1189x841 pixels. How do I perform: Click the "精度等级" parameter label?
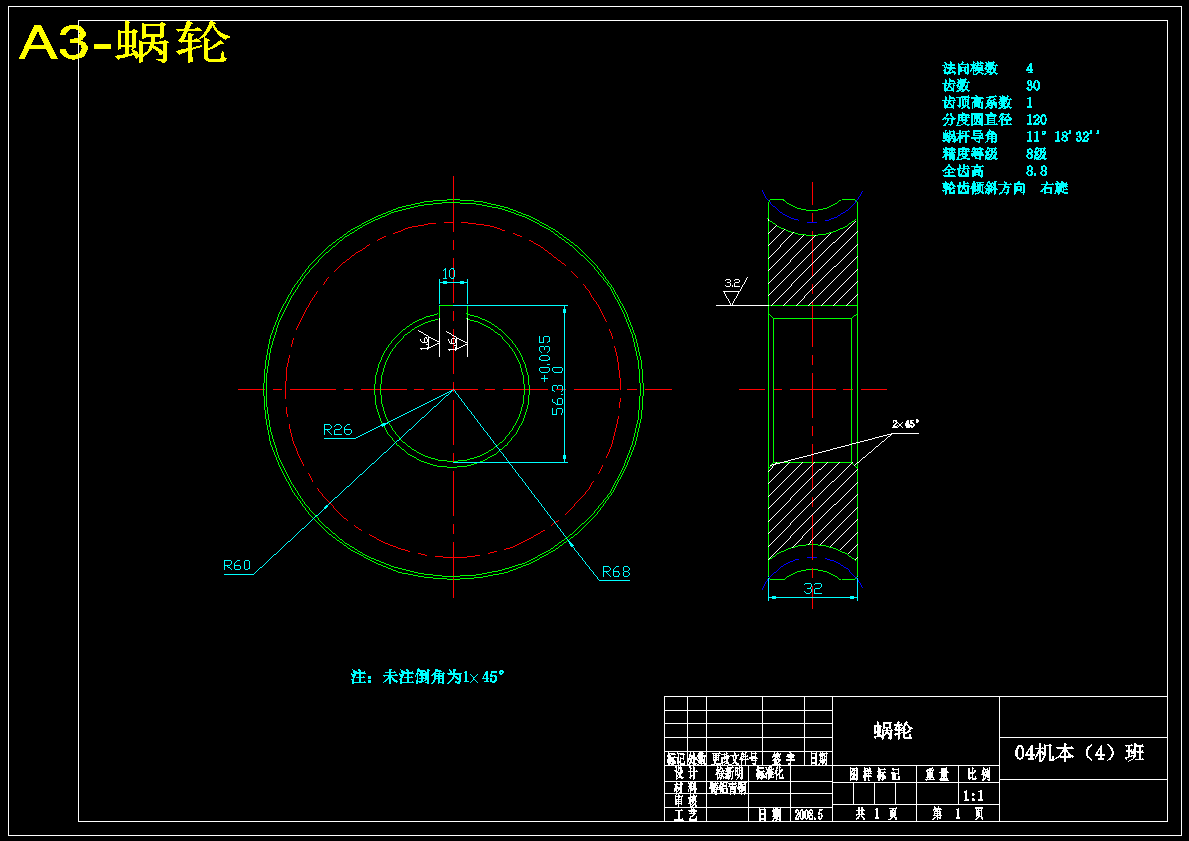(x=970, y=154)
